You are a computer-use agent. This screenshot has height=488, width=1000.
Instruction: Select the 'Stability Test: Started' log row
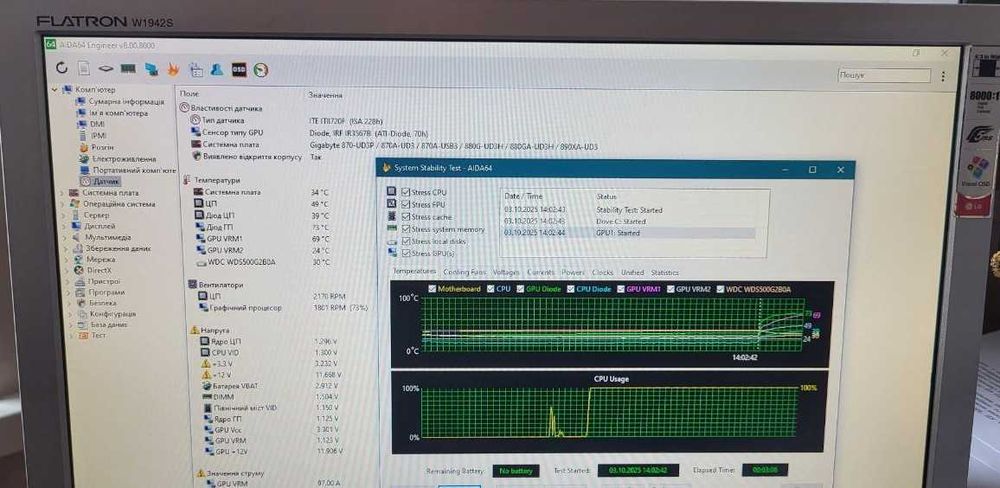pos(629,210)
